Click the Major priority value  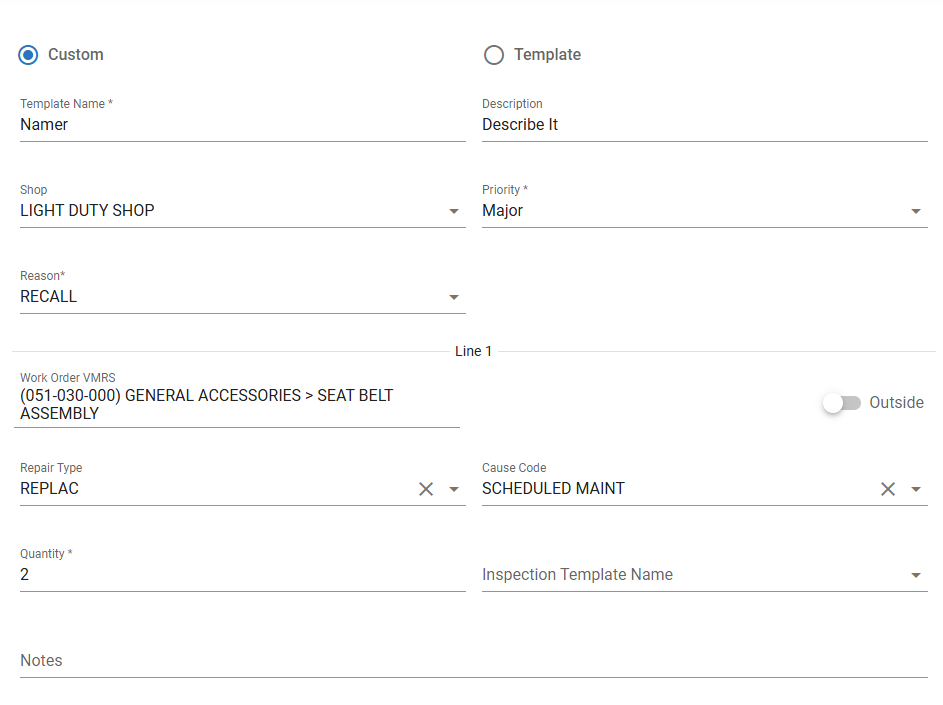click(503, 211)
